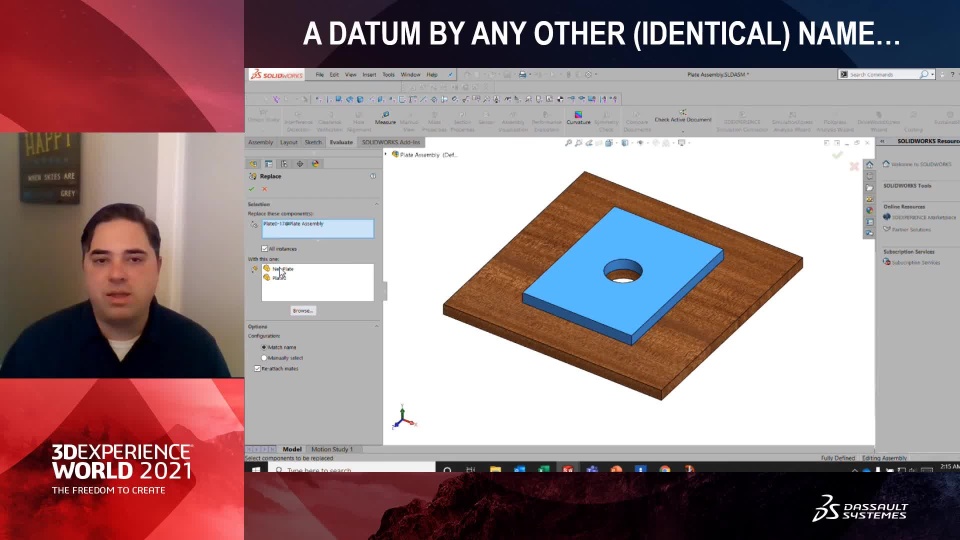Image resolution: width=960 pixels, height=540 pixels.
Task: Switch to DimXpertManager tab icon
Action: tap(300, 163)
